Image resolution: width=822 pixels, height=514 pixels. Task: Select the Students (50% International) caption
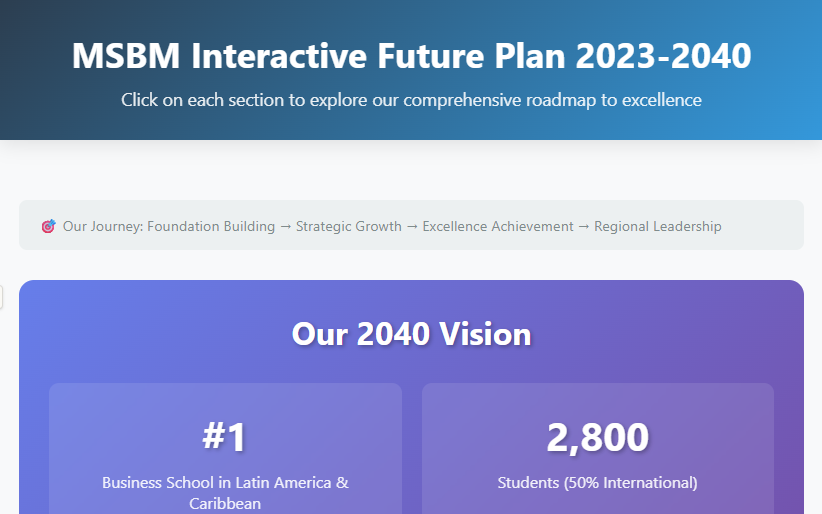[x=597, y=483]
